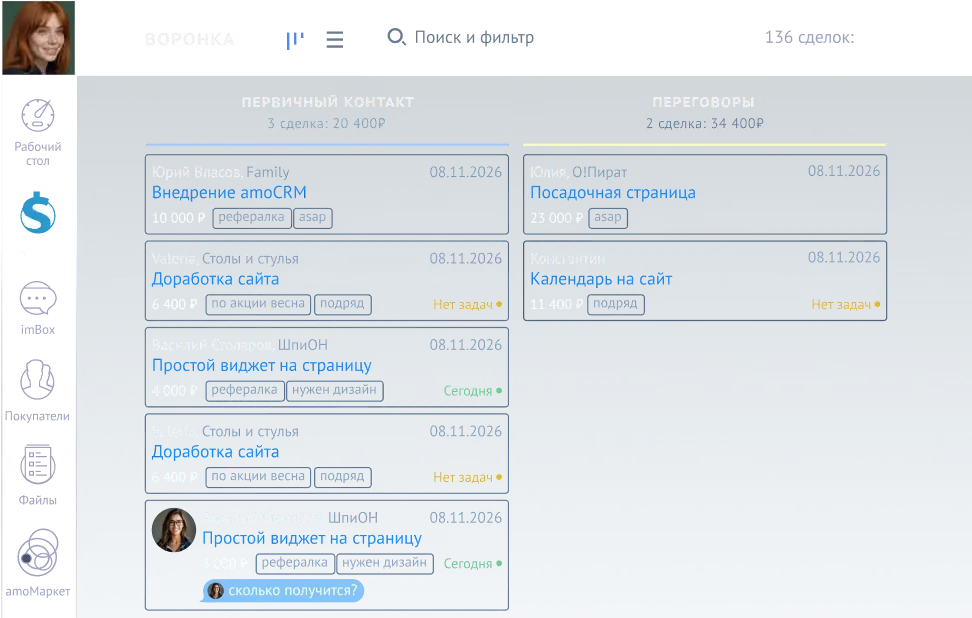Screen dimensions: 972x618
Task: Click the 23 000 ₽ budget value
Action: [x=557, y=218]
